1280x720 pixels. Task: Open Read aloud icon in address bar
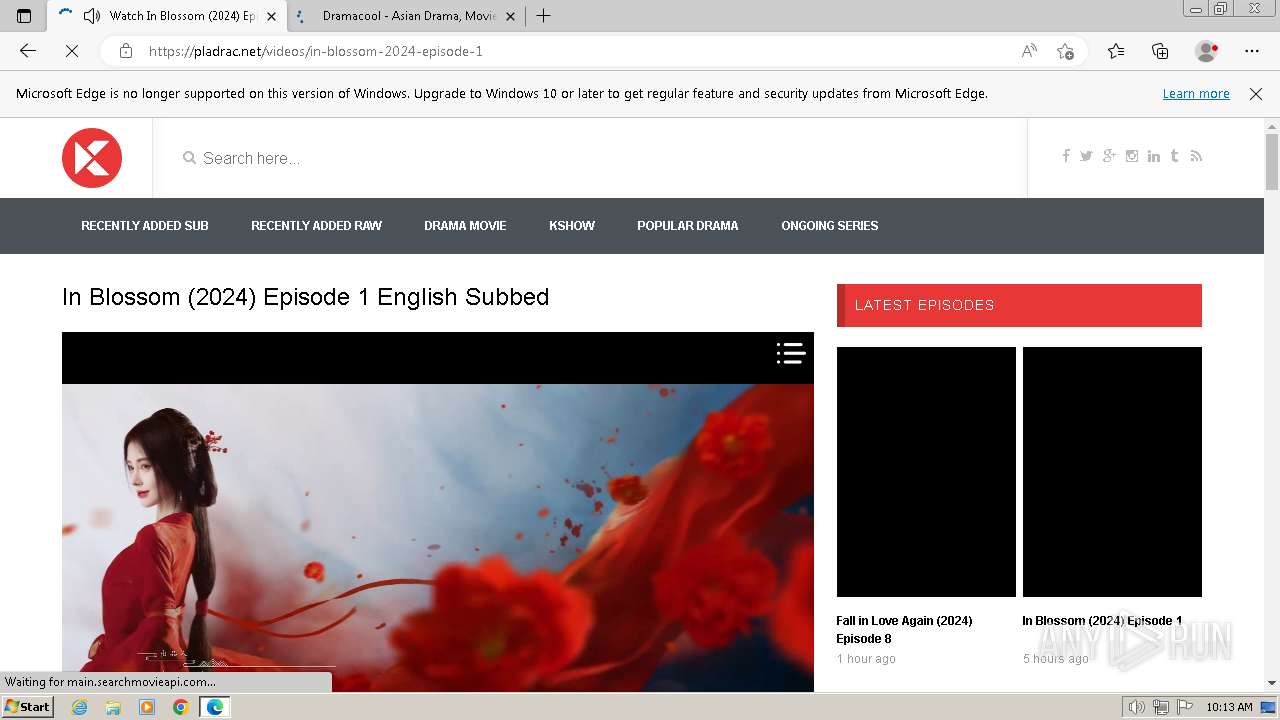point(1029,51)
